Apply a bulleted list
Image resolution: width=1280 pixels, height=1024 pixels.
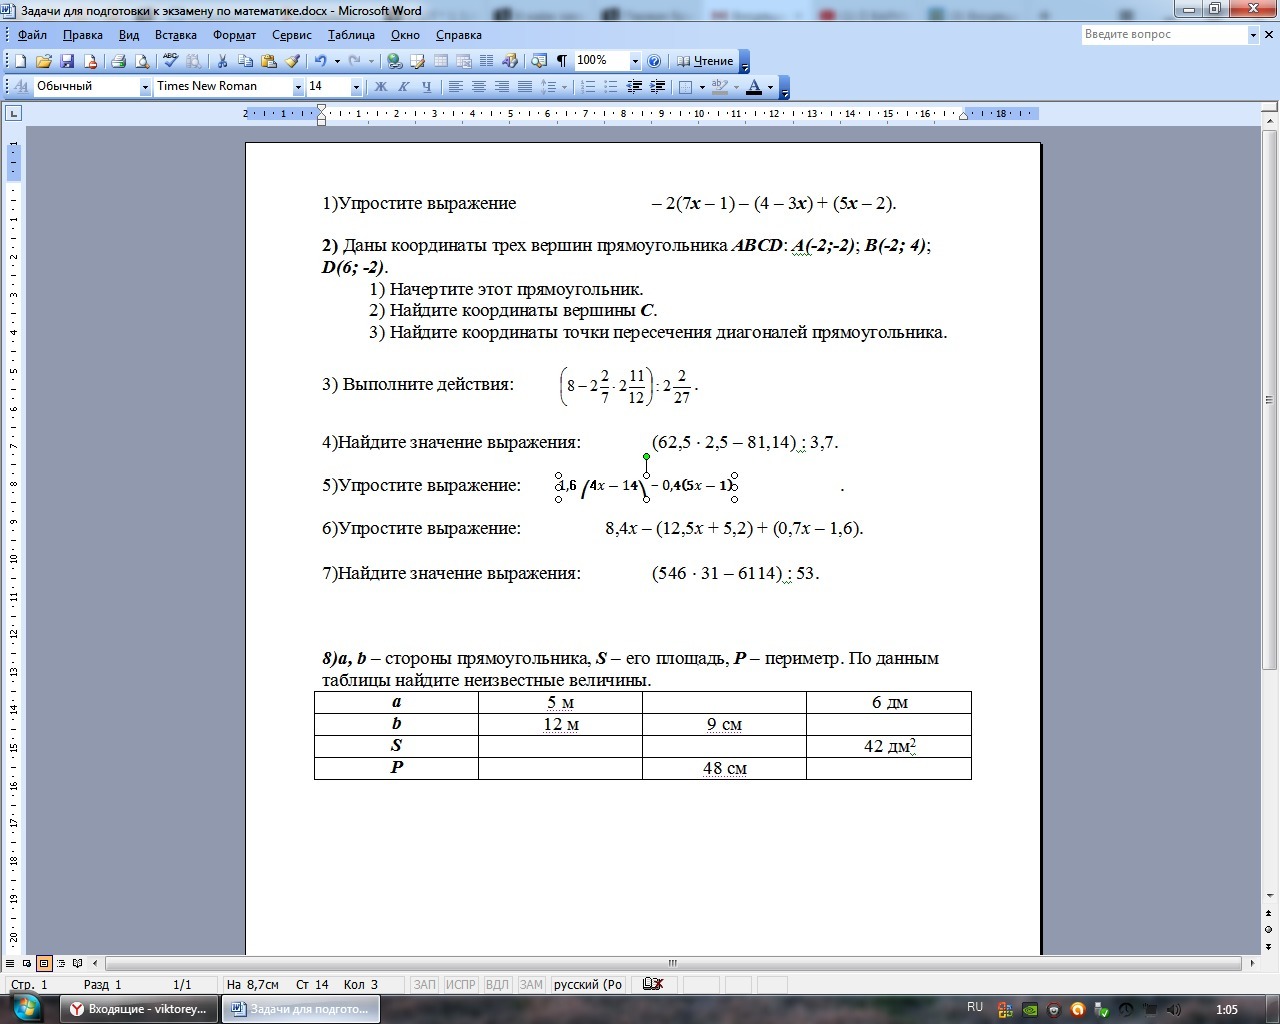611,87
